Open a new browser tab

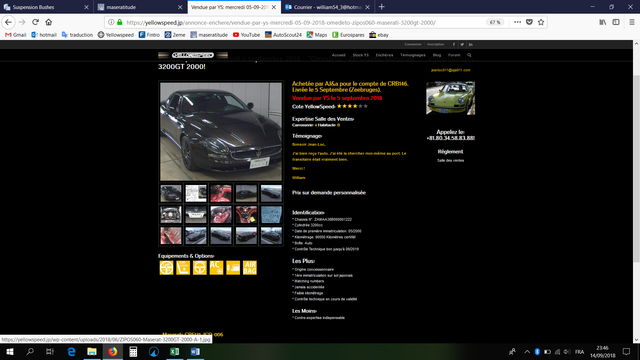pos(382,7)
